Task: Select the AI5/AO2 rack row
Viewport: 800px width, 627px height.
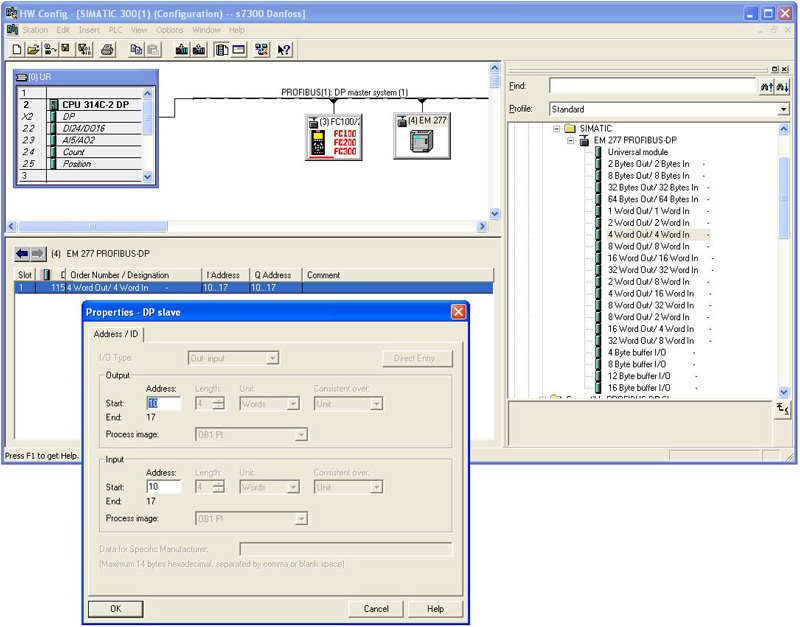Action: click(x=80, y=140)
